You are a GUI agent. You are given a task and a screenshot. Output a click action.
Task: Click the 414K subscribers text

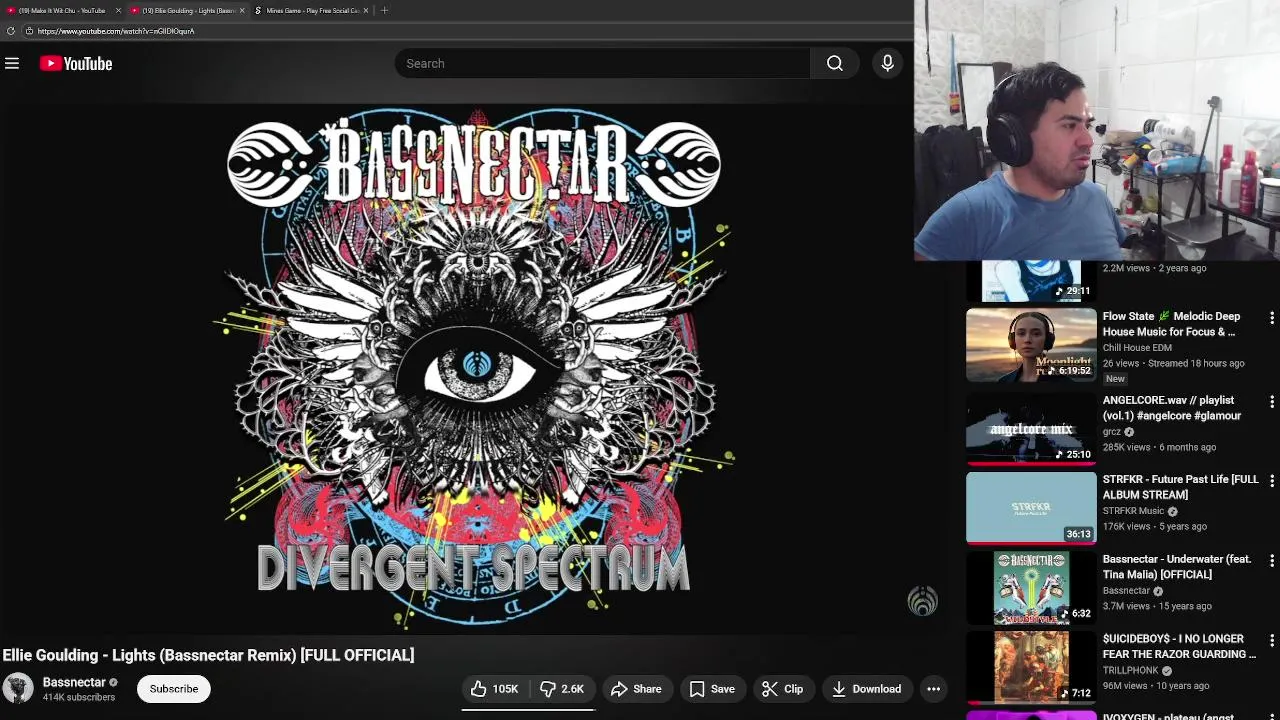coord(79,697)
